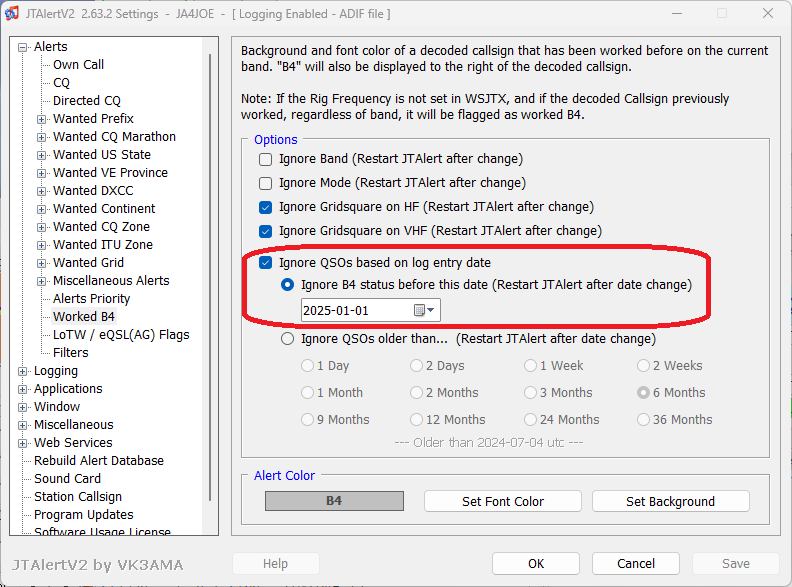Open the date picker calendar dropdown
792x587 pixels.
(424, 310)
